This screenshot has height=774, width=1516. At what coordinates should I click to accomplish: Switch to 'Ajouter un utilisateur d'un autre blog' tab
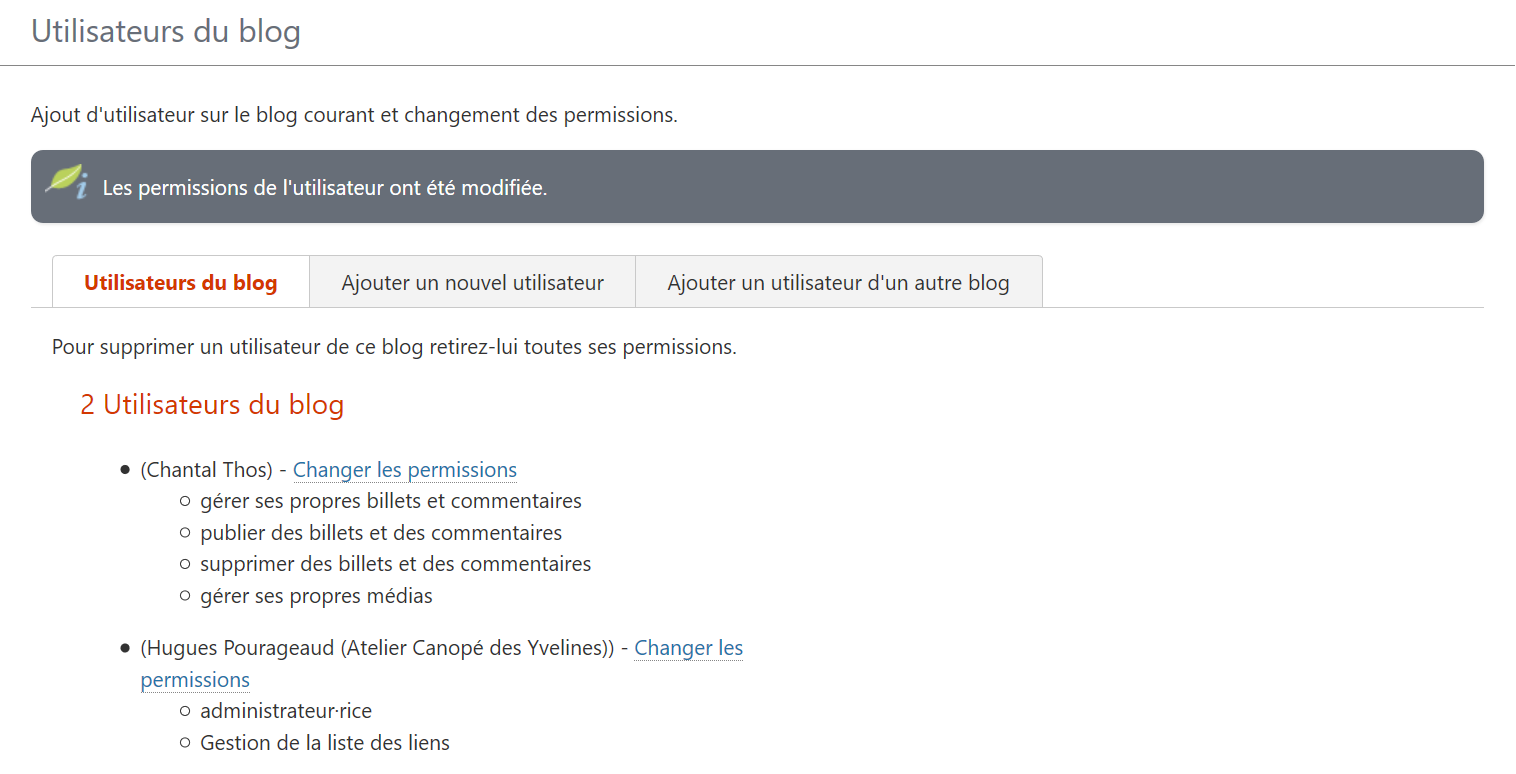pyautogui.click(x=838, y=282)
